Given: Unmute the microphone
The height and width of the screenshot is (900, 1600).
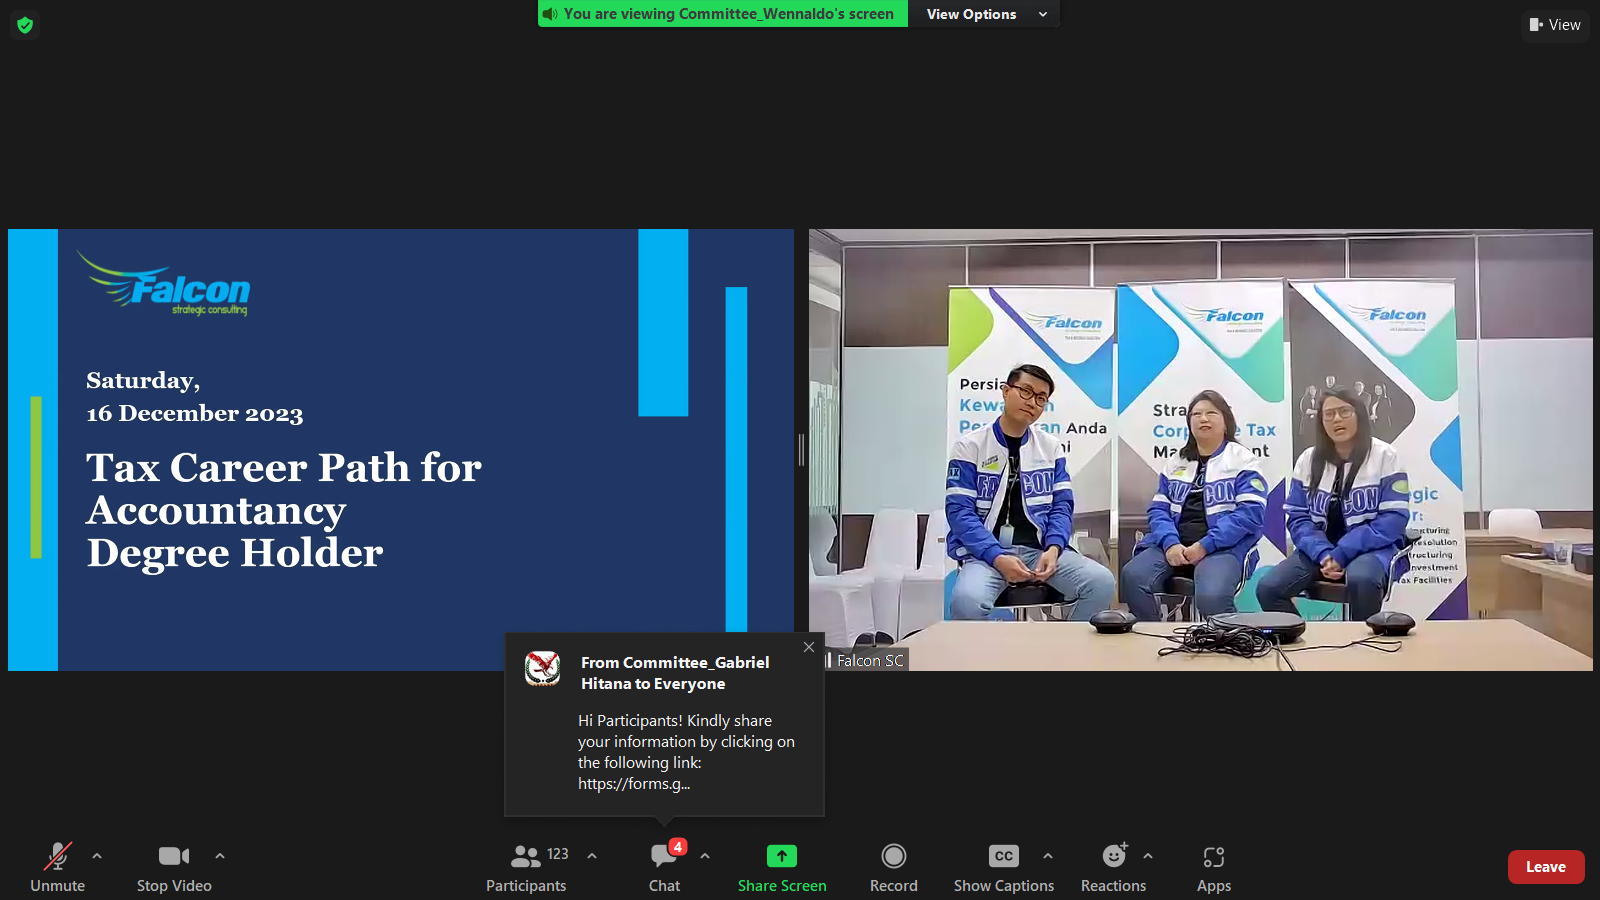Looking at the screenshot, I should (58, 866).
